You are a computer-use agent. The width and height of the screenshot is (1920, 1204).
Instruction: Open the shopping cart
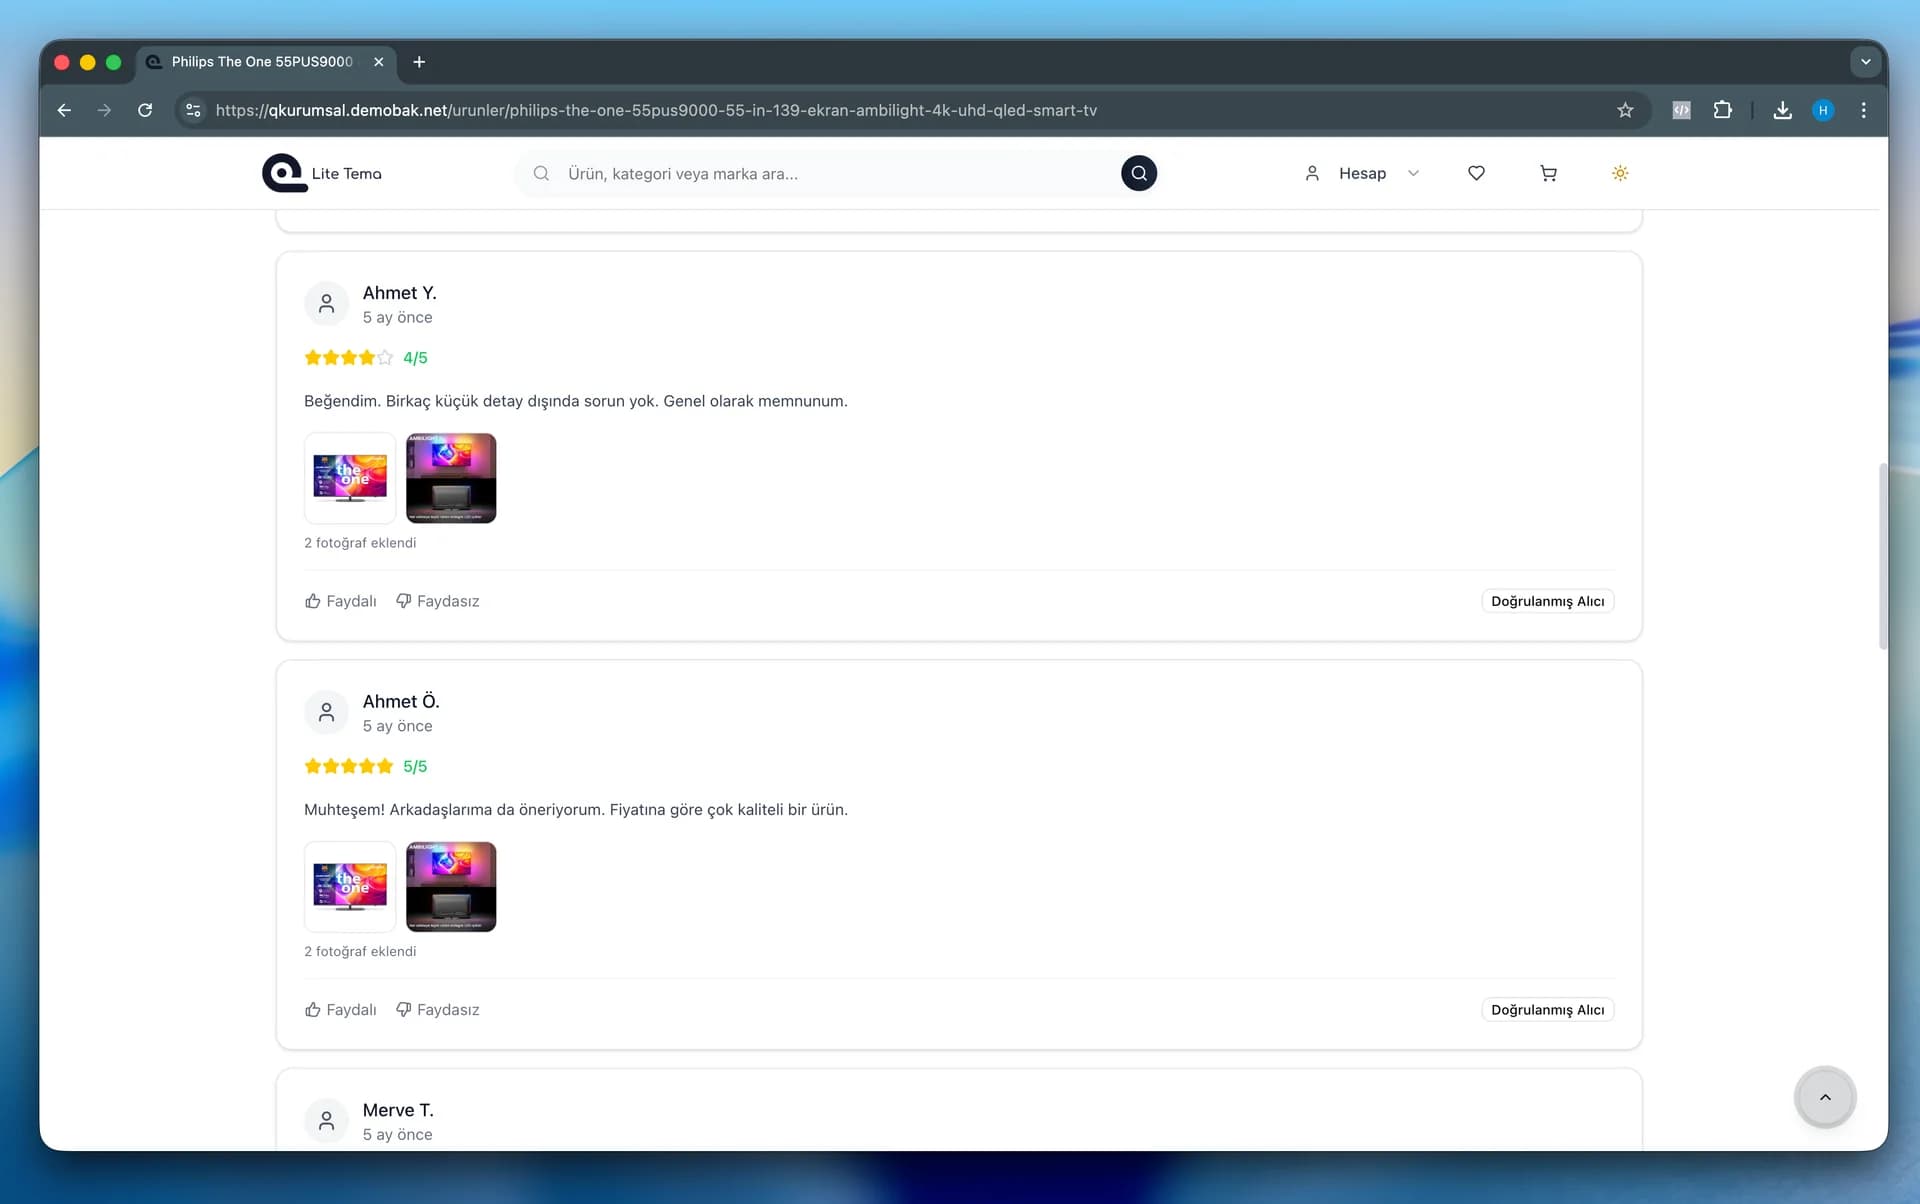[1548, 173]
